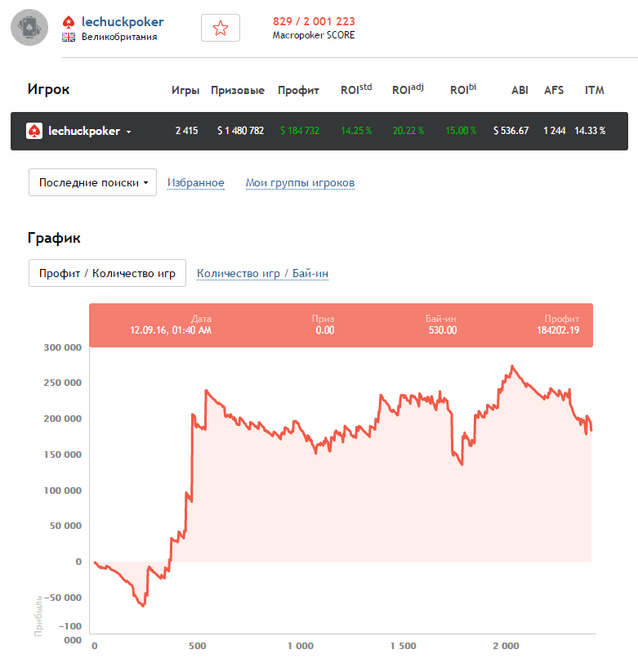Click the 2 415 games value
Image resolution: width=638 pixels, height=663 pixels.
(x=186, y=131)
